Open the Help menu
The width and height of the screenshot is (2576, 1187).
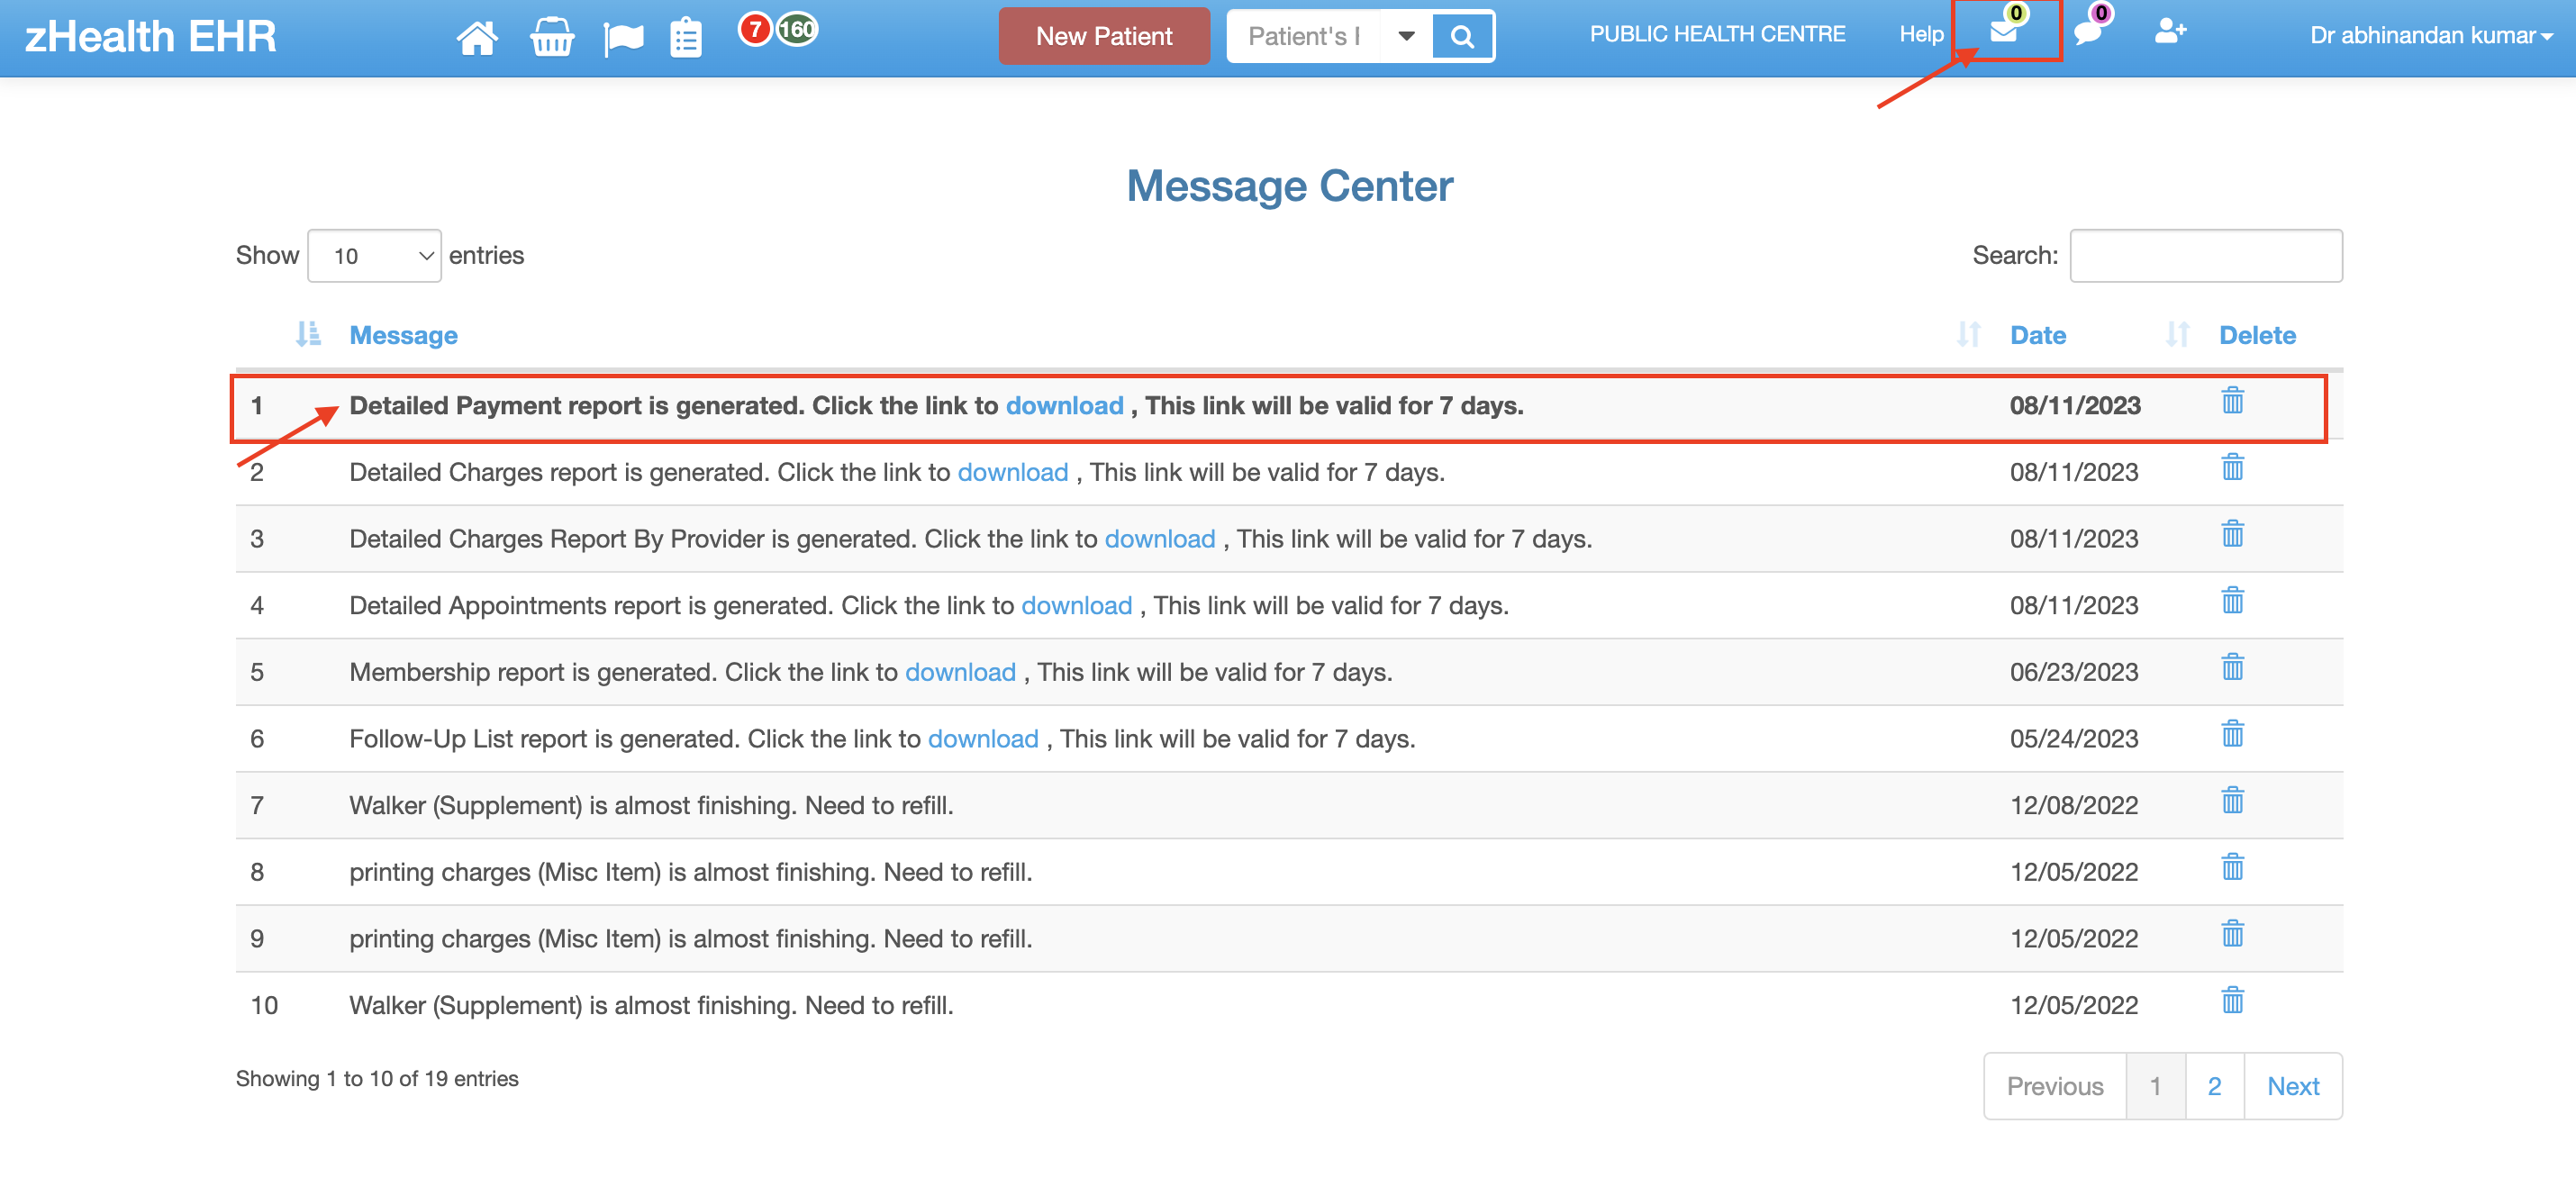coord(1921,34)
